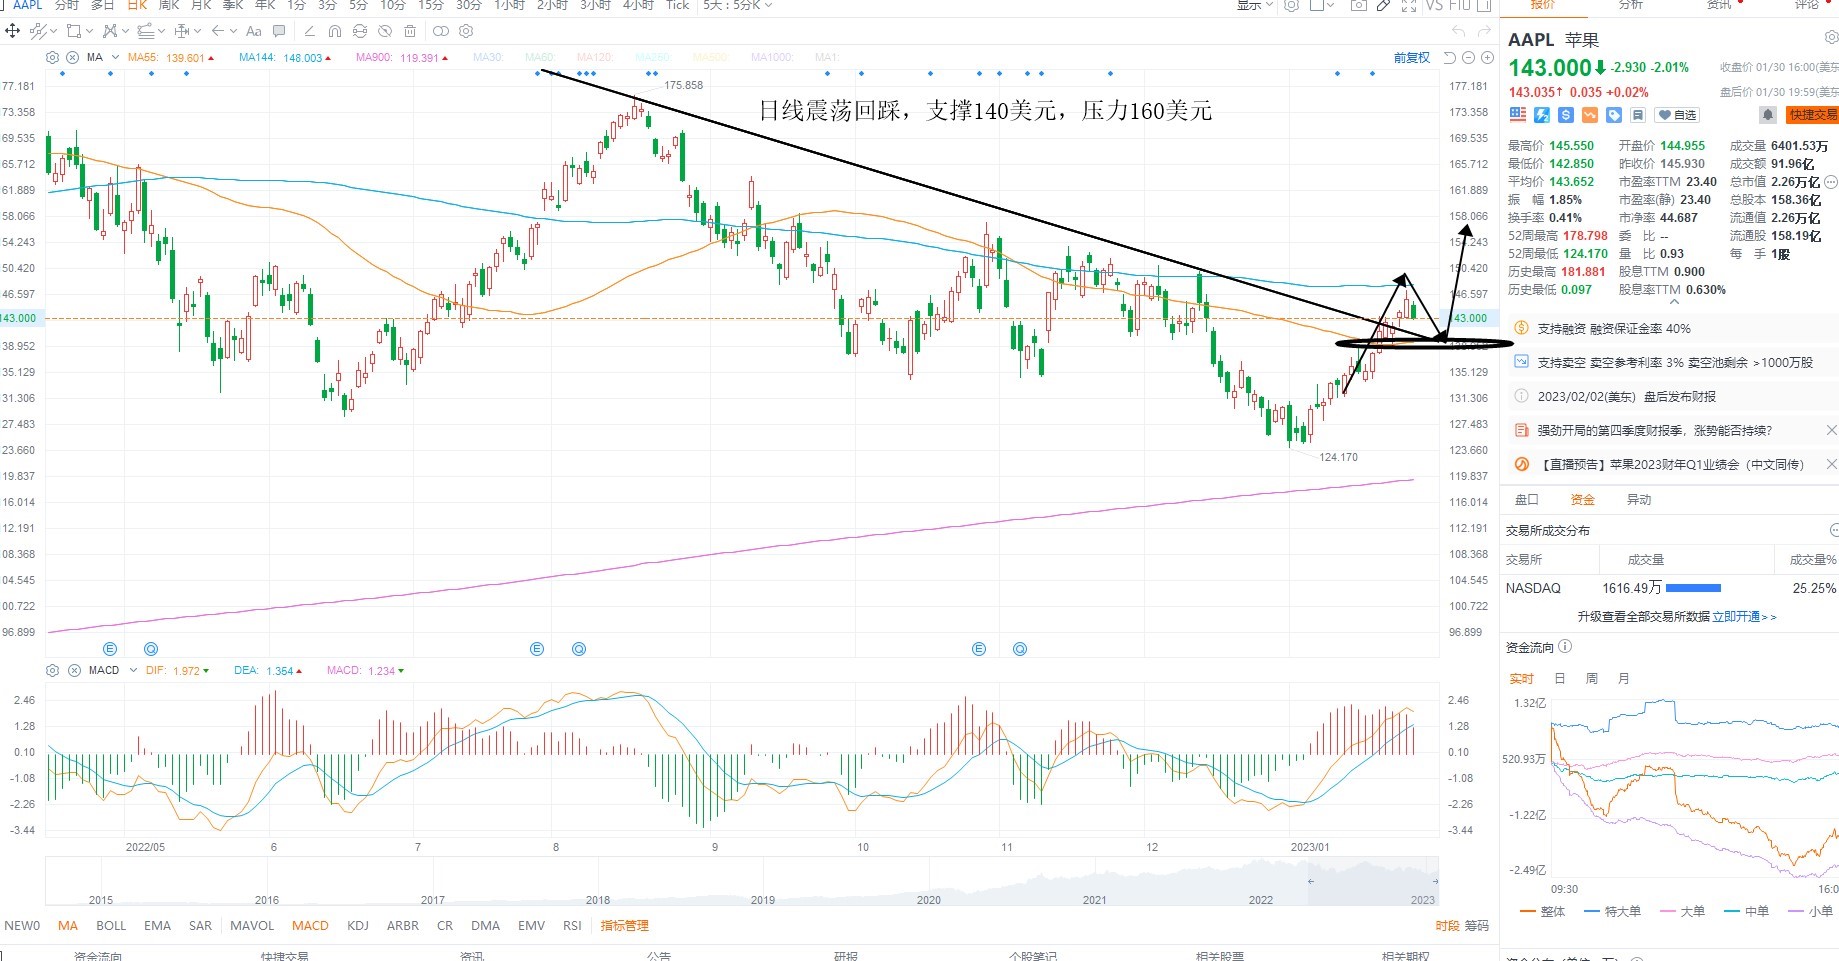Open 指标管理 indicator management
The height and width of the screenshot is (961, 1839).
coord(625,926)
